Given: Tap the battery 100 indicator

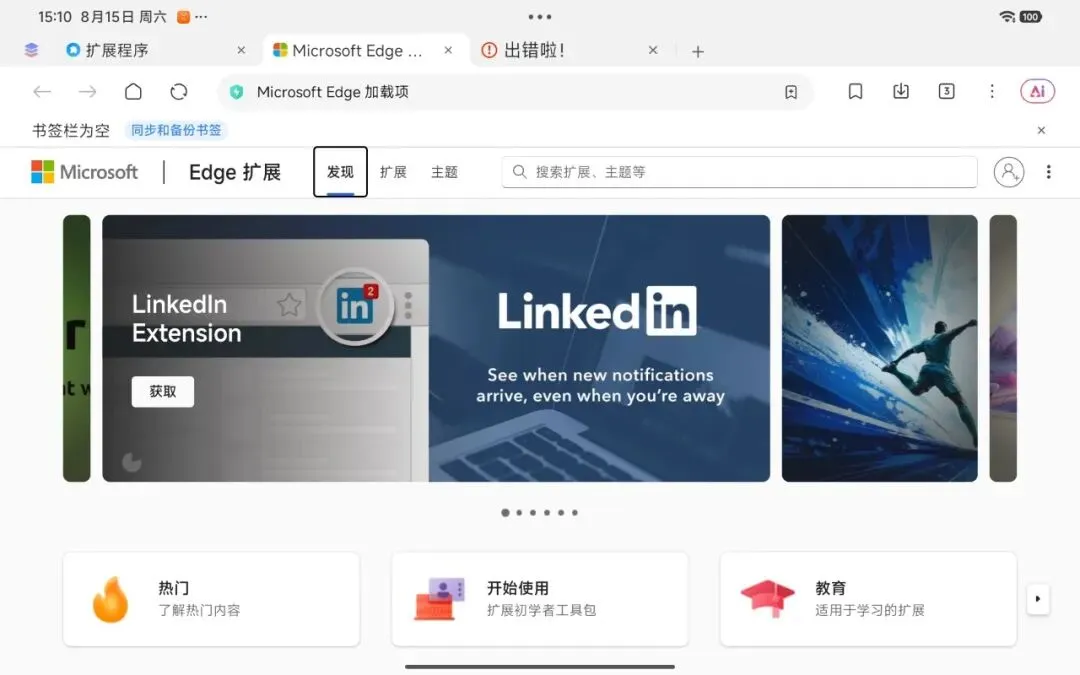Looking at the screenshot, I should point(1030,17).
